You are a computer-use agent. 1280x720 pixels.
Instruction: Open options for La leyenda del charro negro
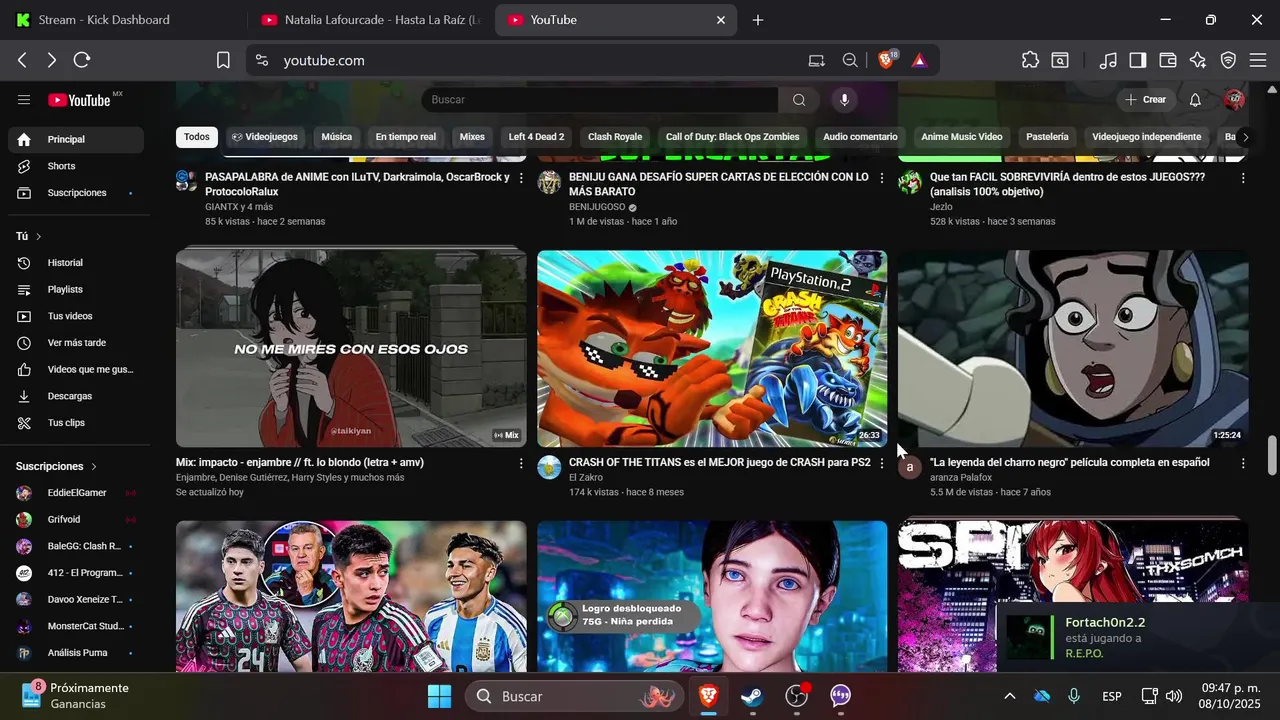pyautogui.click(x=1243, y=464)
